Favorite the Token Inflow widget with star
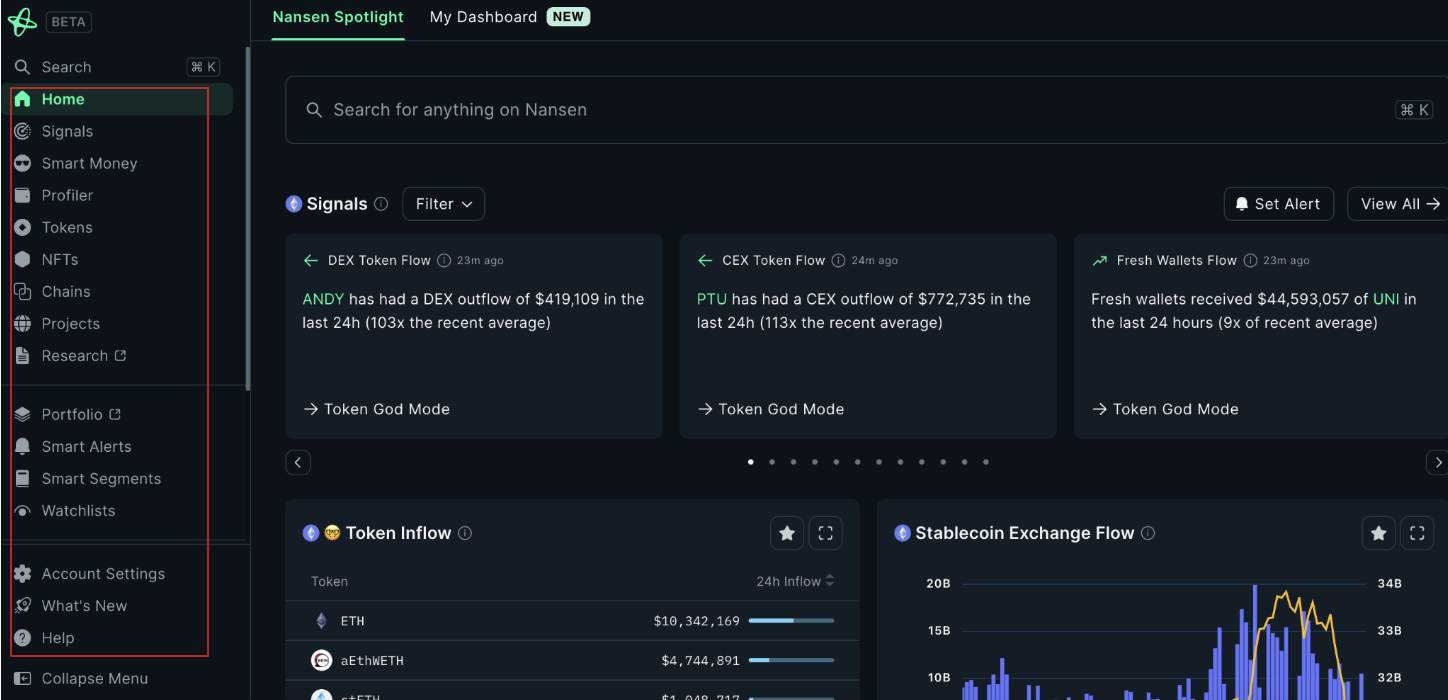1448x700 pixels. pyautogui.click(x=787, y=534)
